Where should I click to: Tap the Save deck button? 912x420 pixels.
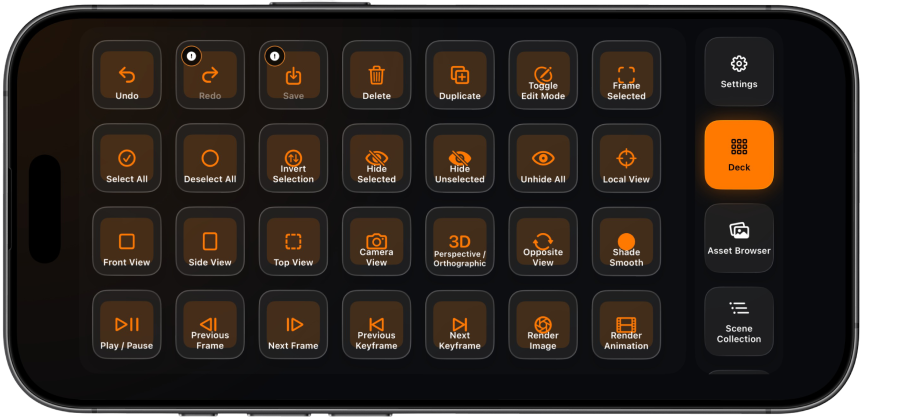point(293,74)
